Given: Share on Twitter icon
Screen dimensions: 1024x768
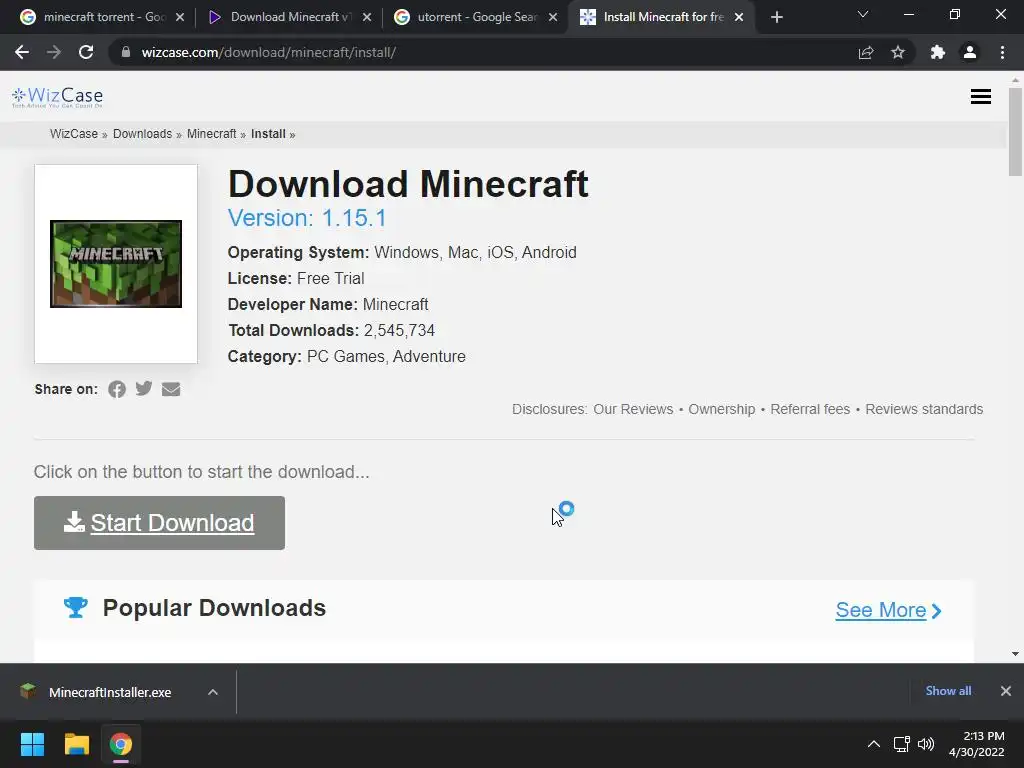Looking at the screenshot, I should [x=144, y=389].
